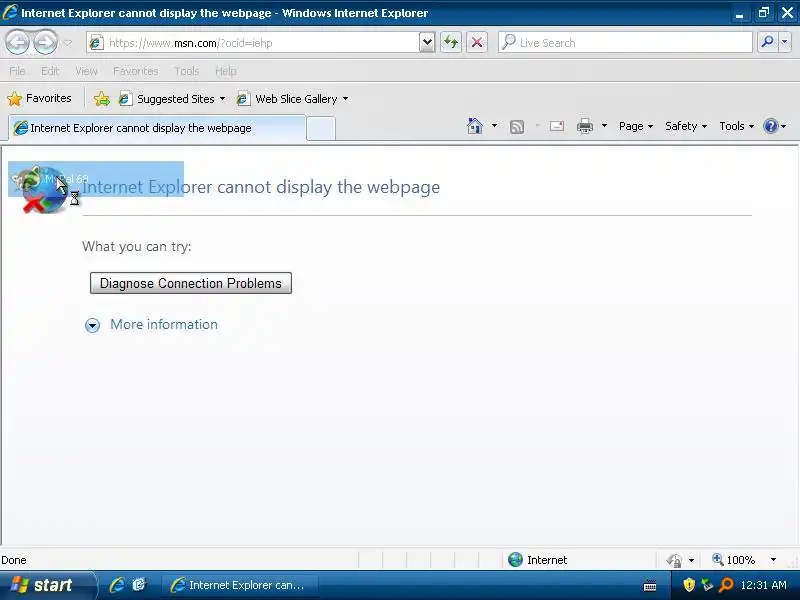Open the File menu

[17, 71]
